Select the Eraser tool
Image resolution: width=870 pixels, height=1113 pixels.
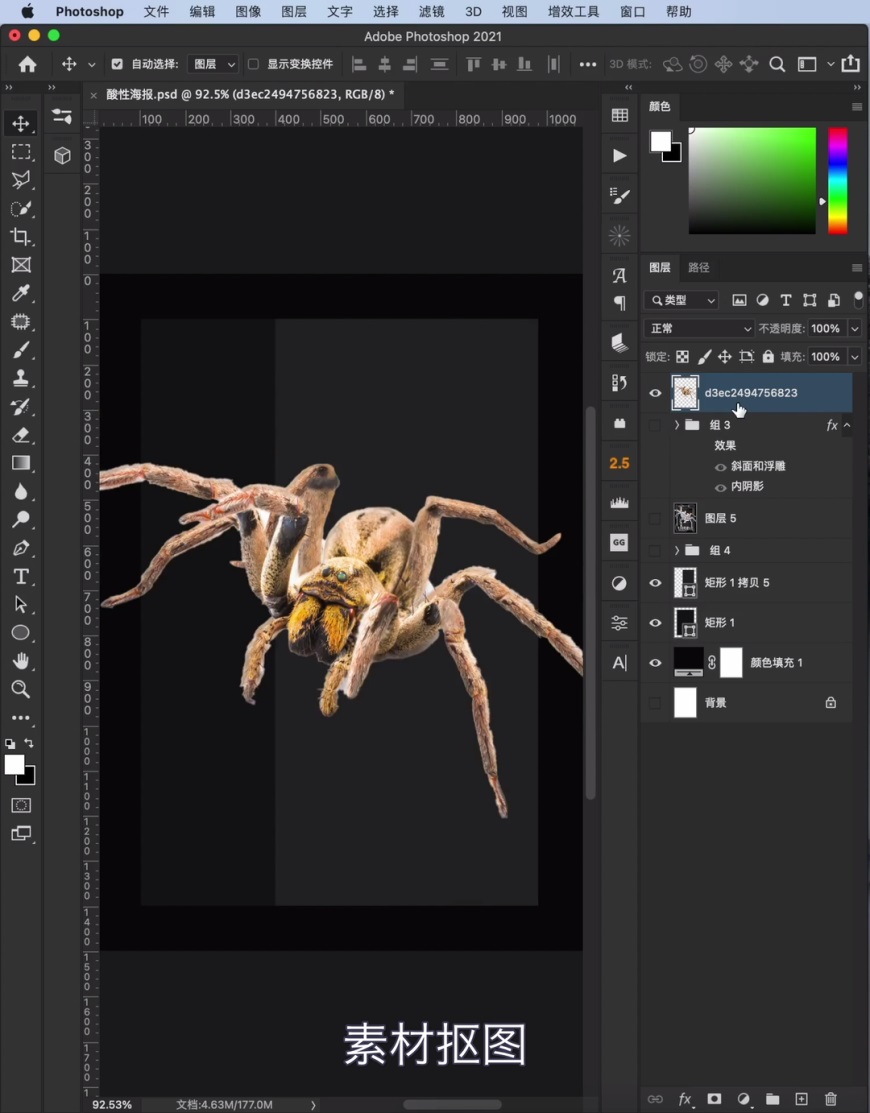pos(21,434)
